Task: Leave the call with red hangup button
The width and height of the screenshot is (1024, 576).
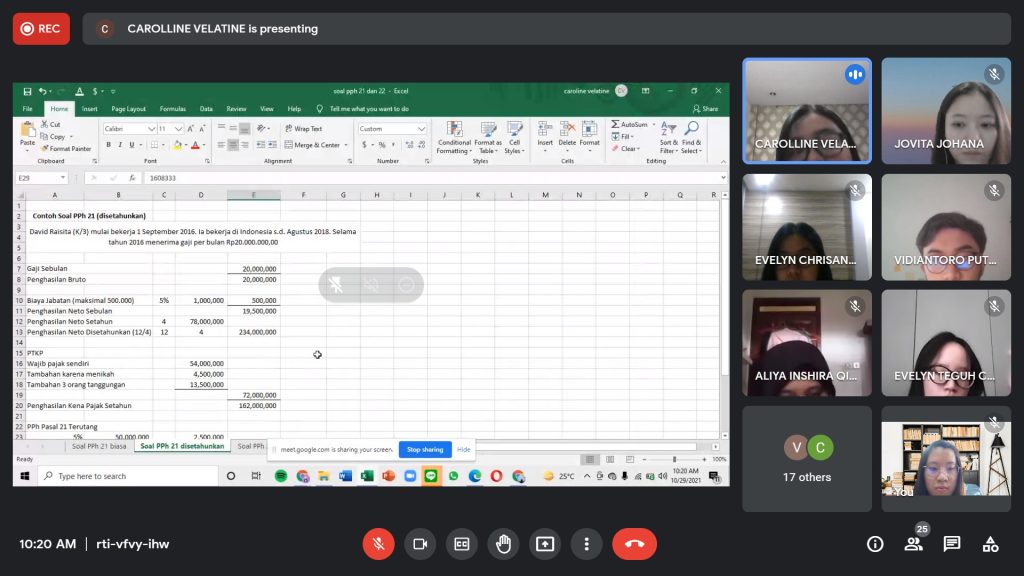Action: coord(634,544)
